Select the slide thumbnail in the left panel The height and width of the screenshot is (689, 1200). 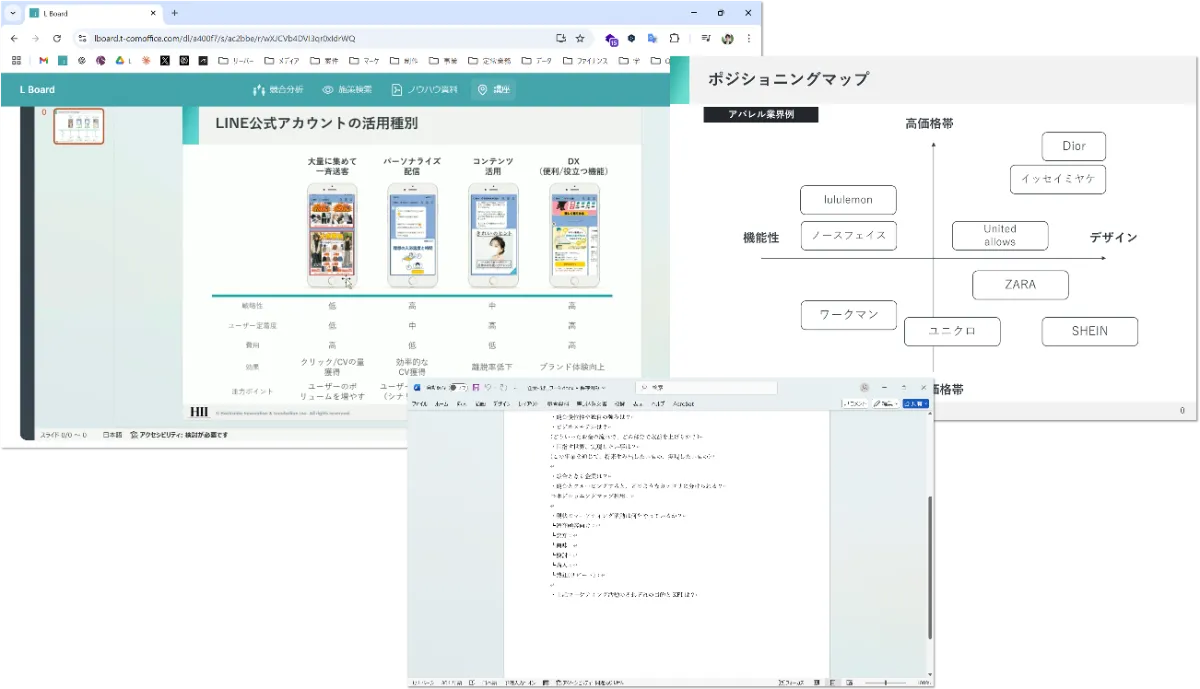pos(78,127)
